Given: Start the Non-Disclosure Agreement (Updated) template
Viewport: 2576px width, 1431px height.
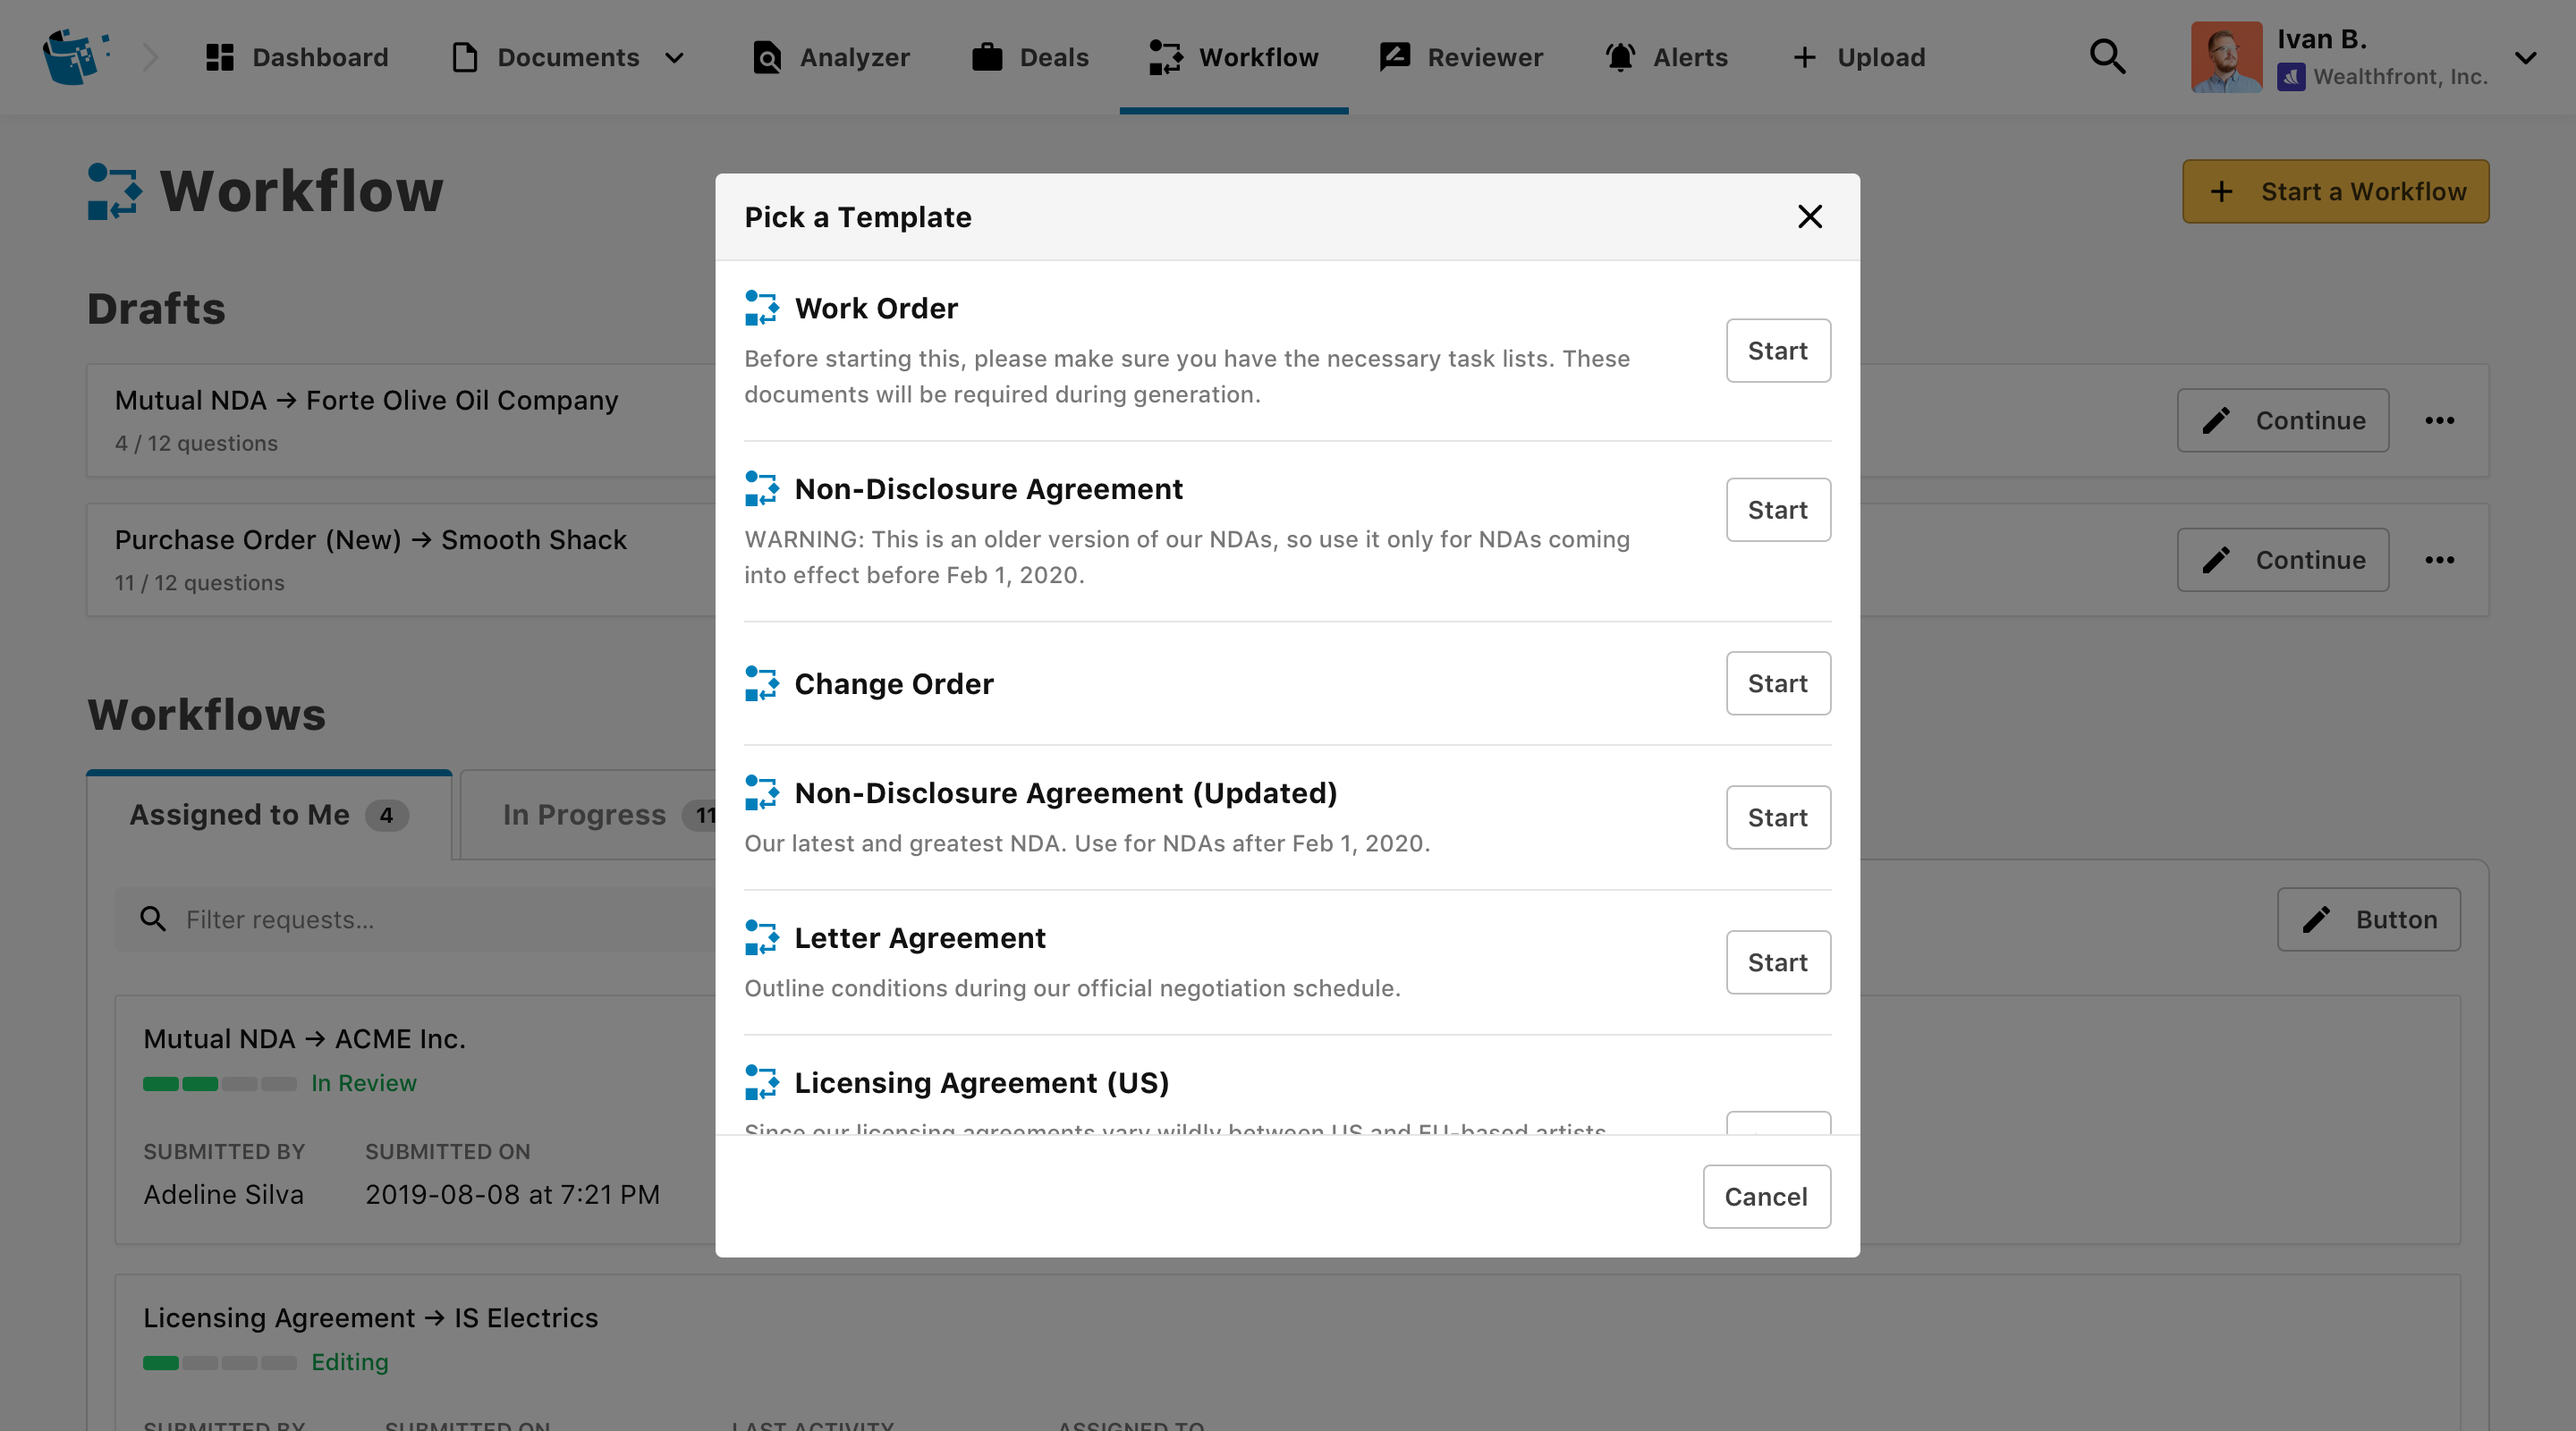Looking at the screenshot, I should 1778,817.
